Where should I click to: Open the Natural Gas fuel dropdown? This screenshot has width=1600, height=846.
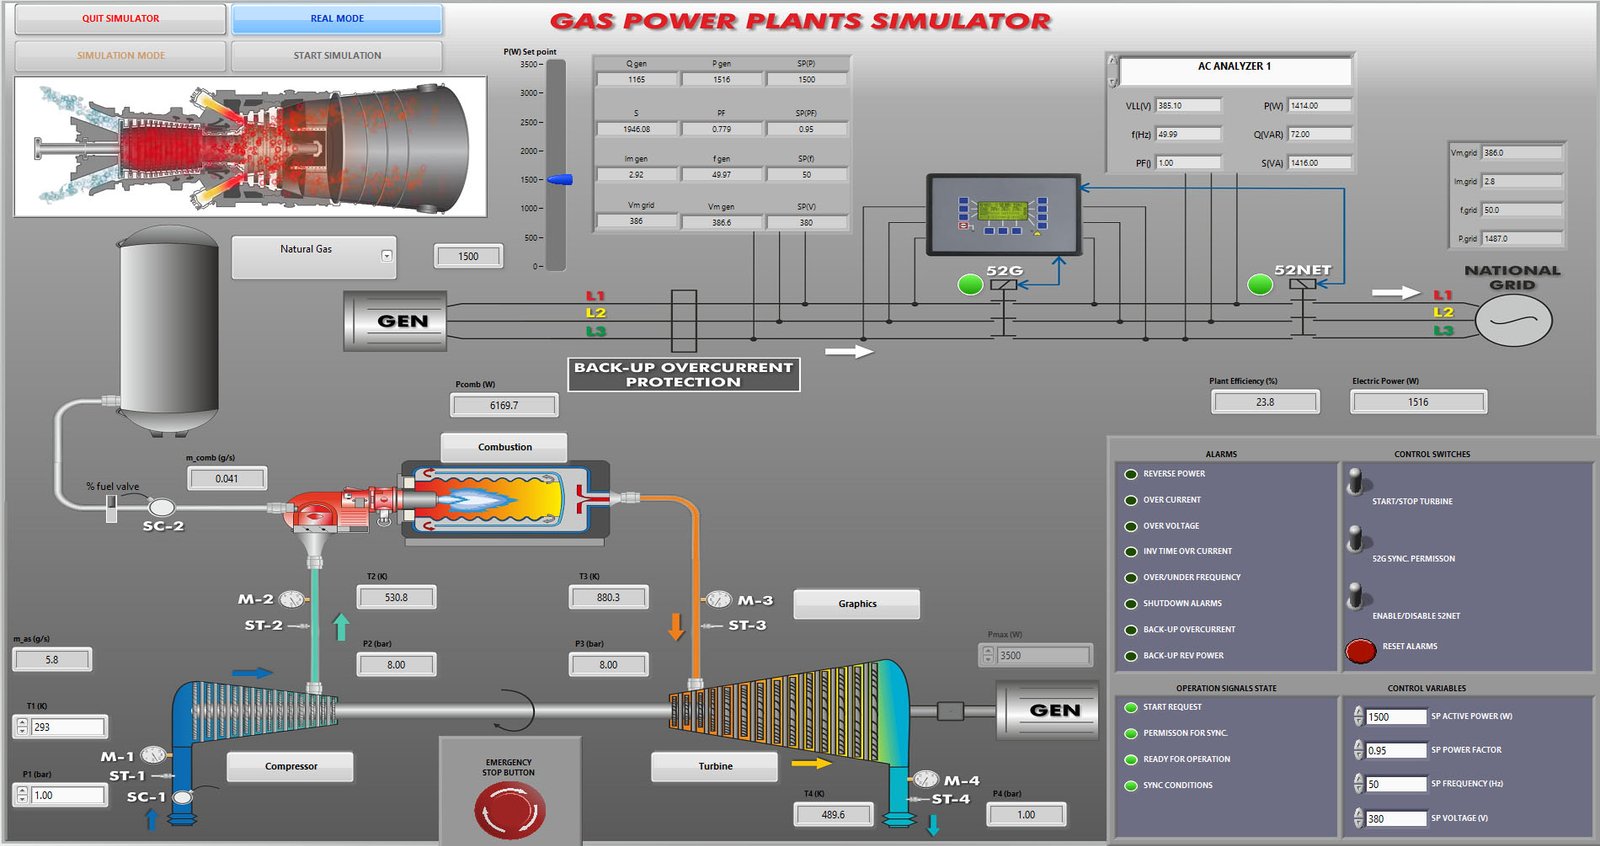click(x=386, y=256)
